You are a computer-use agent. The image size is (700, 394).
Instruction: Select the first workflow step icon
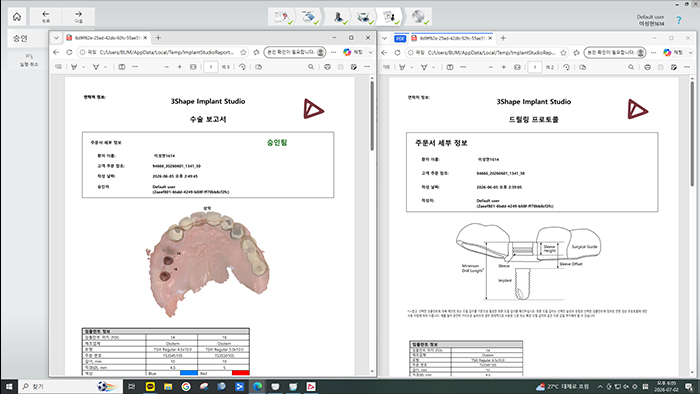click(282, 17)
